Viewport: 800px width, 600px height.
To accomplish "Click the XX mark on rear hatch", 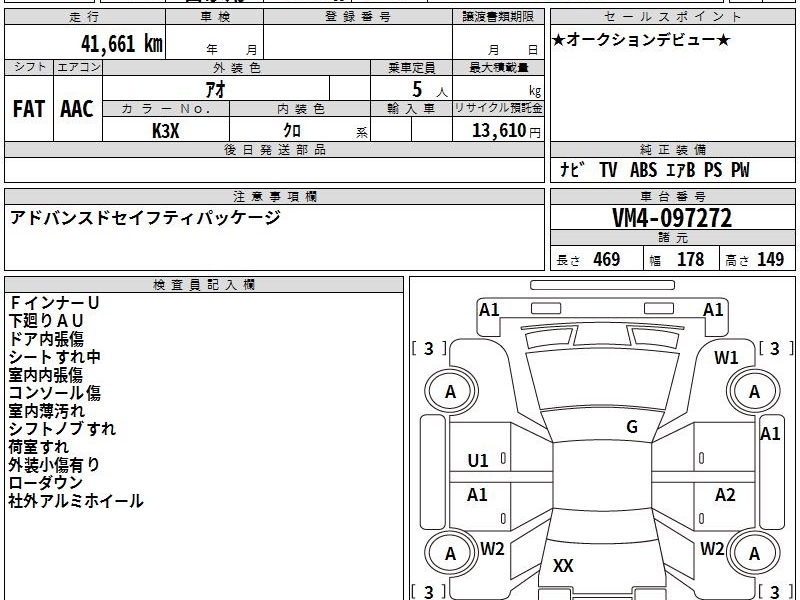I will tap(563, 565).
